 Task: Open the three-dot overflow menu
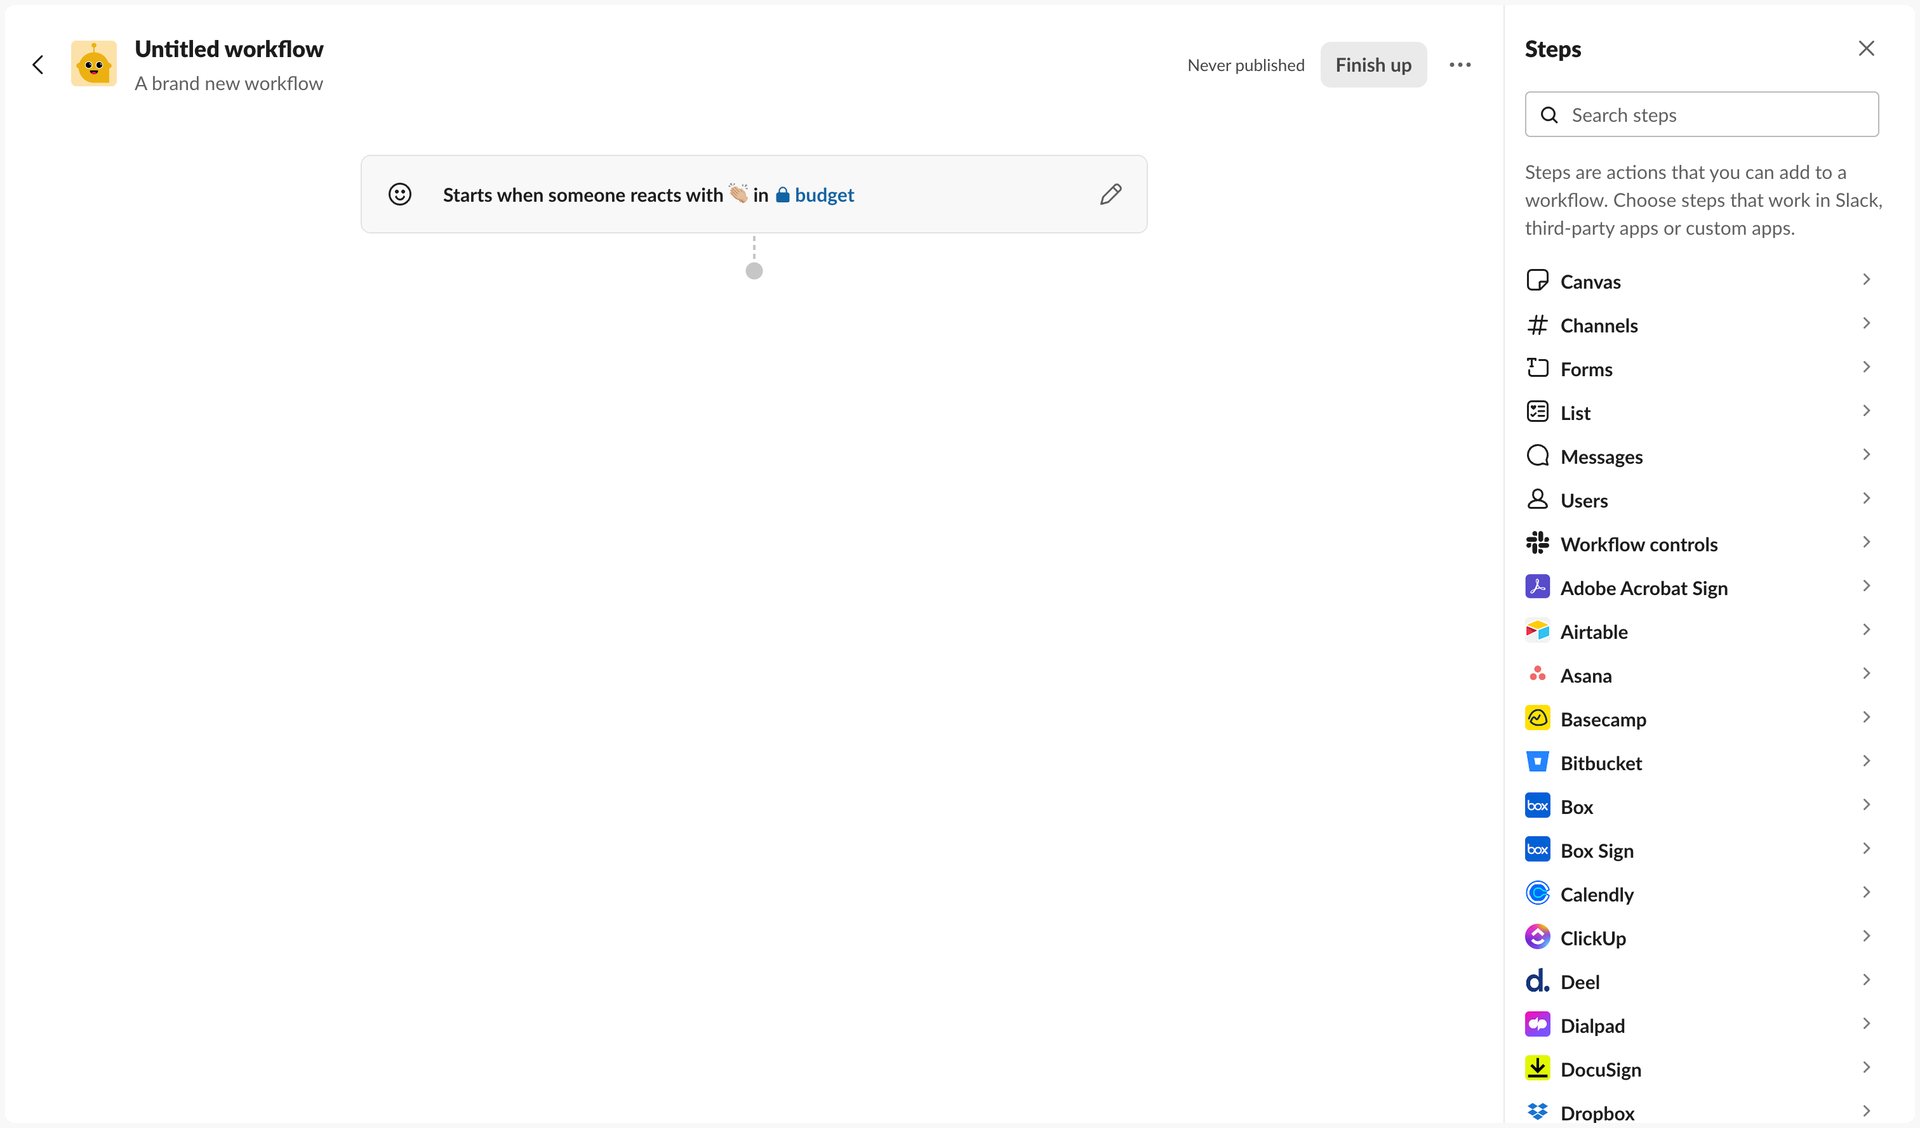[1460, 65]
